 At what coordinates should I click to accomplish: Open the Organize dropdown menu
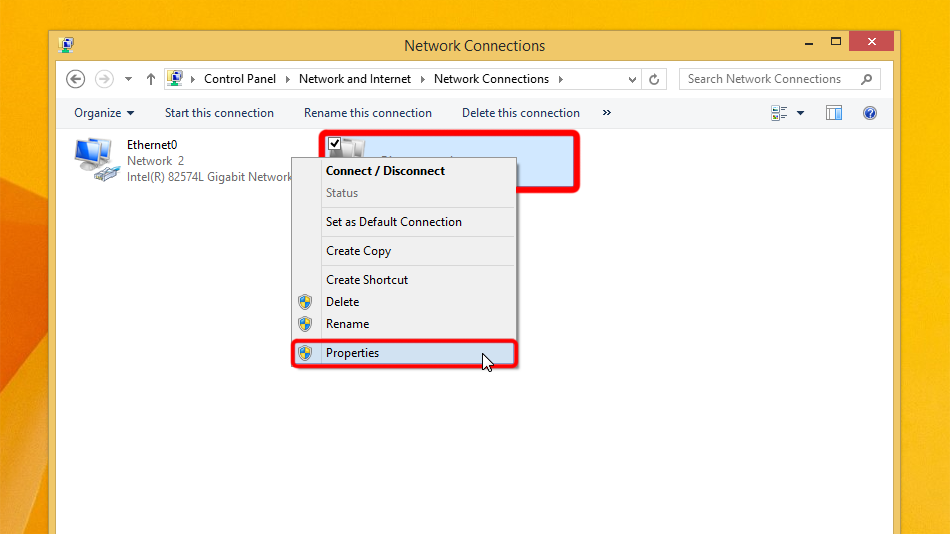tap(104, 113)
